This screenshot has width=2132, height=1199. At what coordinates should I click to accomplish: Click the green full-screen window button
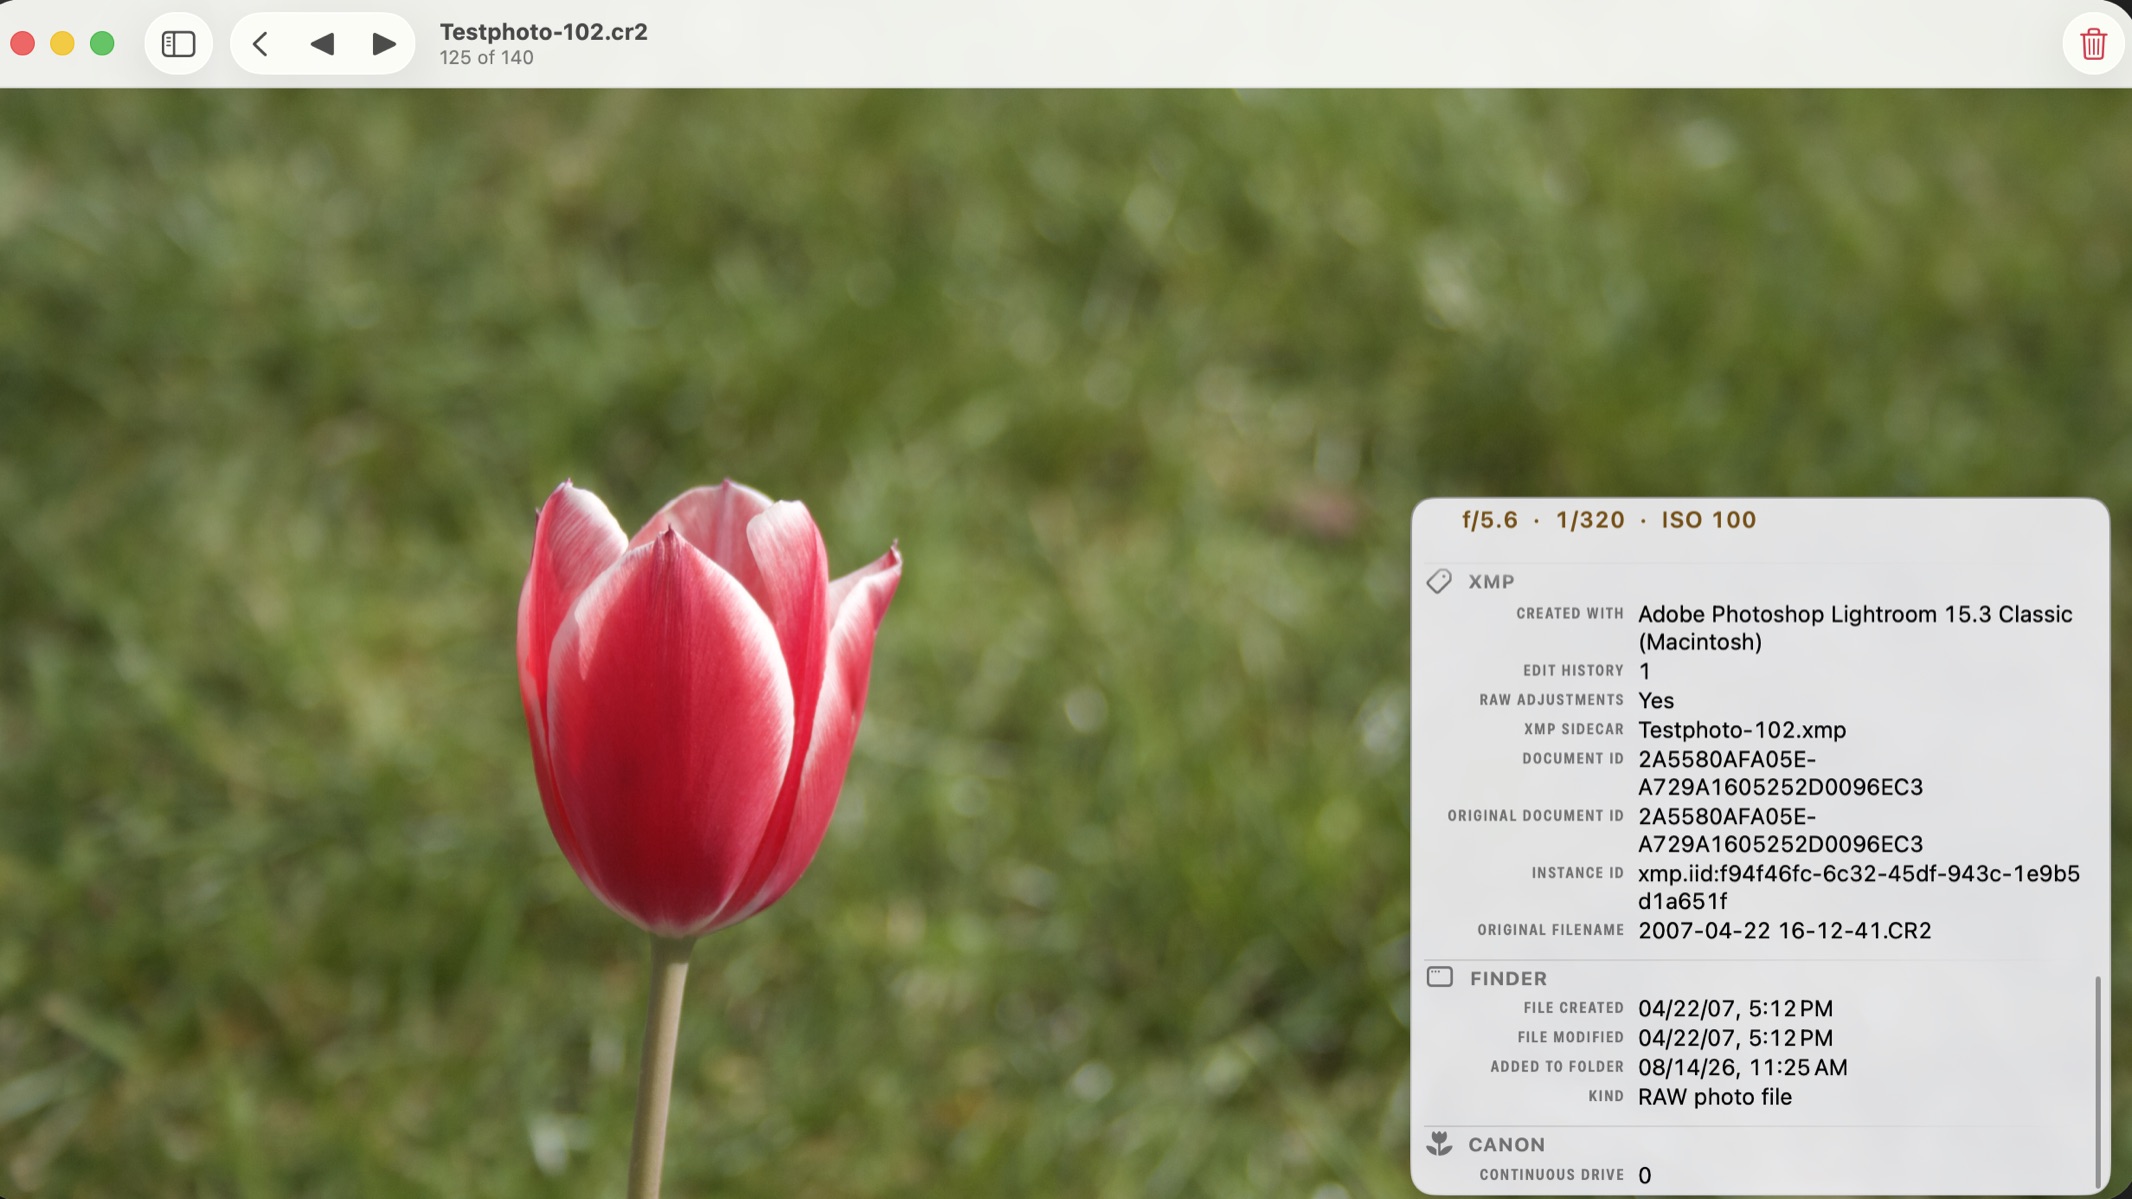102,44
